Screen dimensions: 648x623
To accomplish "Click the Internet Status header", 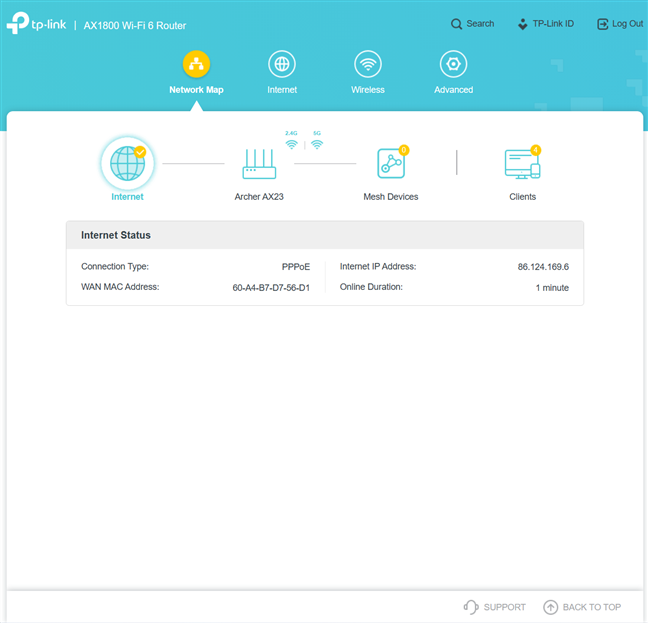I will click(116, 235).
